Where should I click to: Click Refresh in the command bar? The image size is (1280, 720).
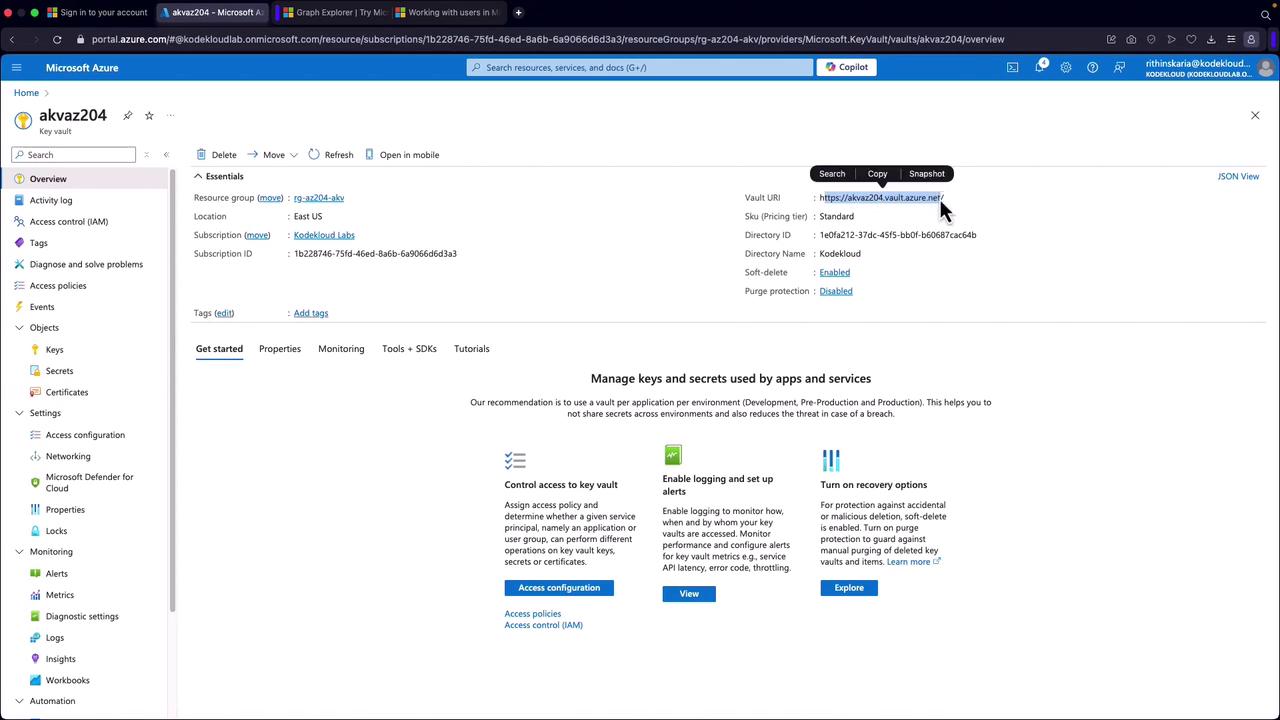(330, 155)
